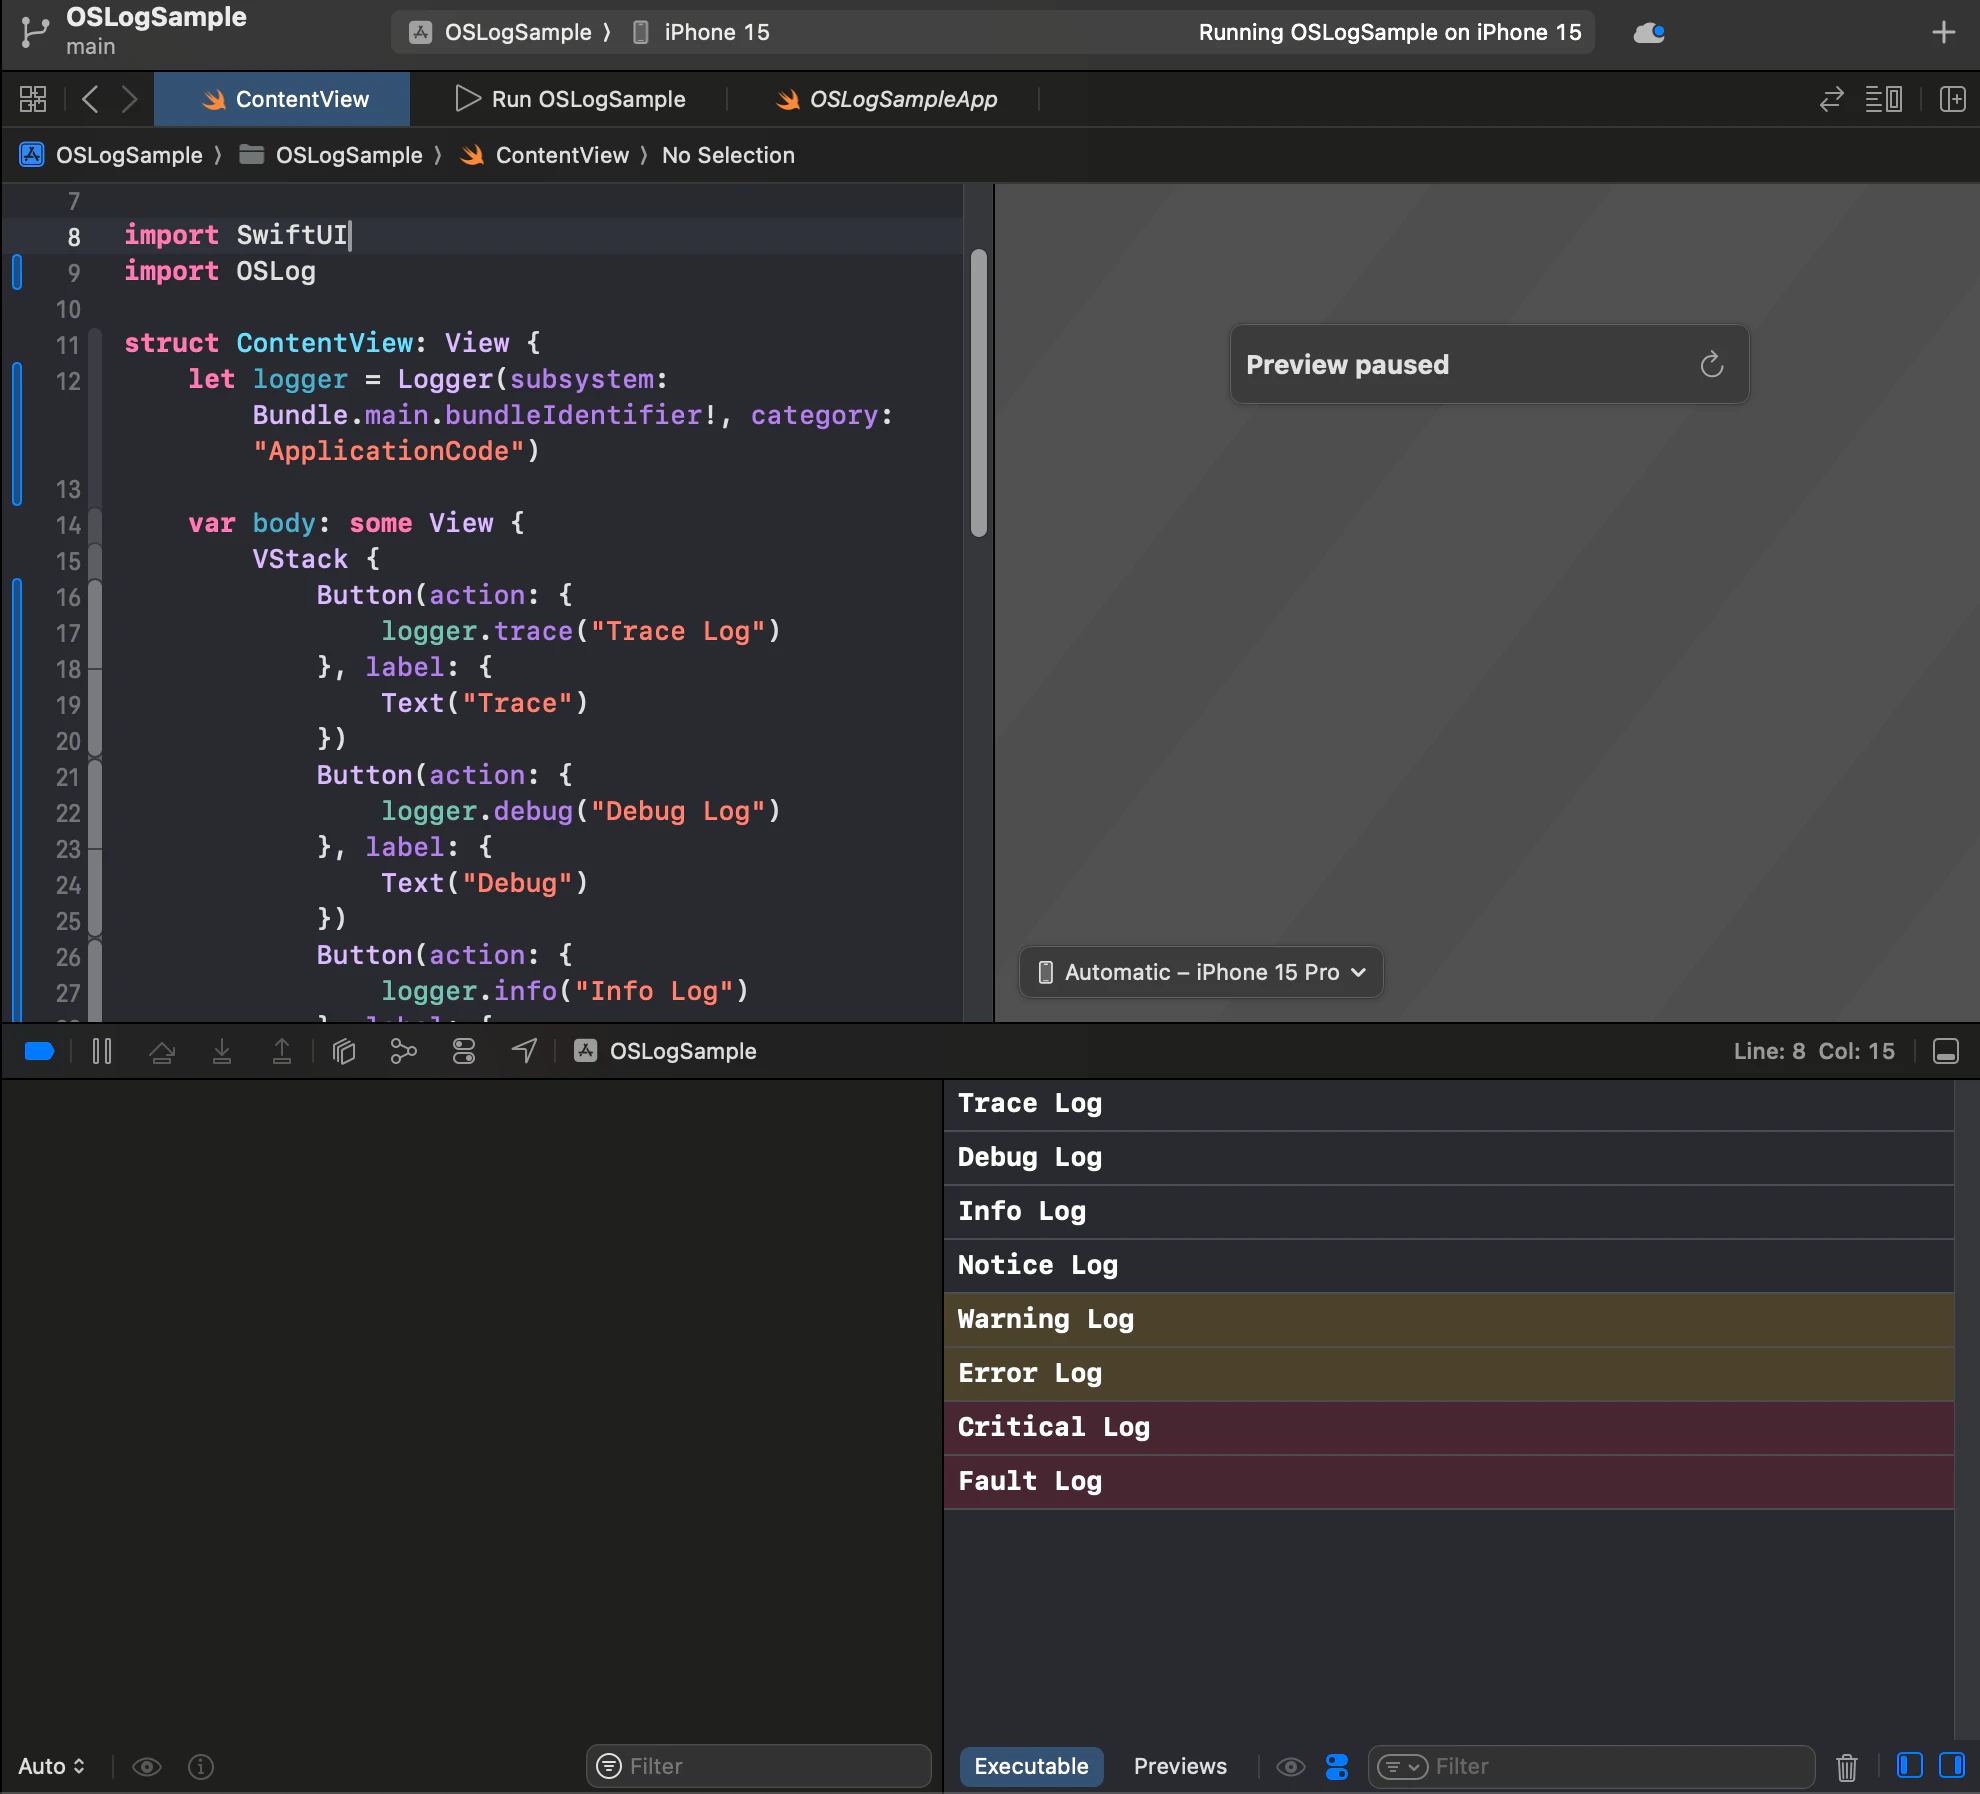The image size is (1980, 1794).
Task: Select the Debug Log console entry
Action: coord(1449,1158)
